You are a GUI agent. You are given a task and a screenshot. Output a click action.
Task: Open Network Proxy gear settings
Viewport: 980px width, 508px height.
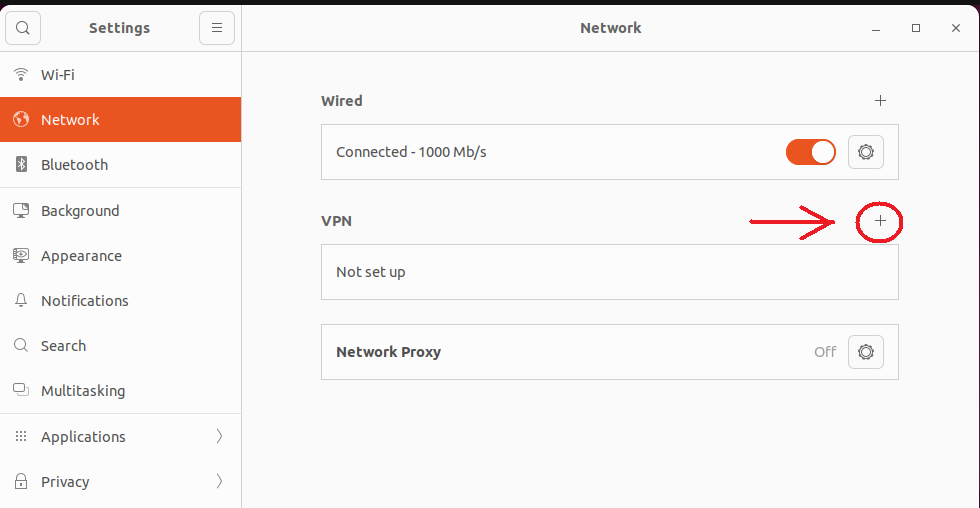(866, 352)
